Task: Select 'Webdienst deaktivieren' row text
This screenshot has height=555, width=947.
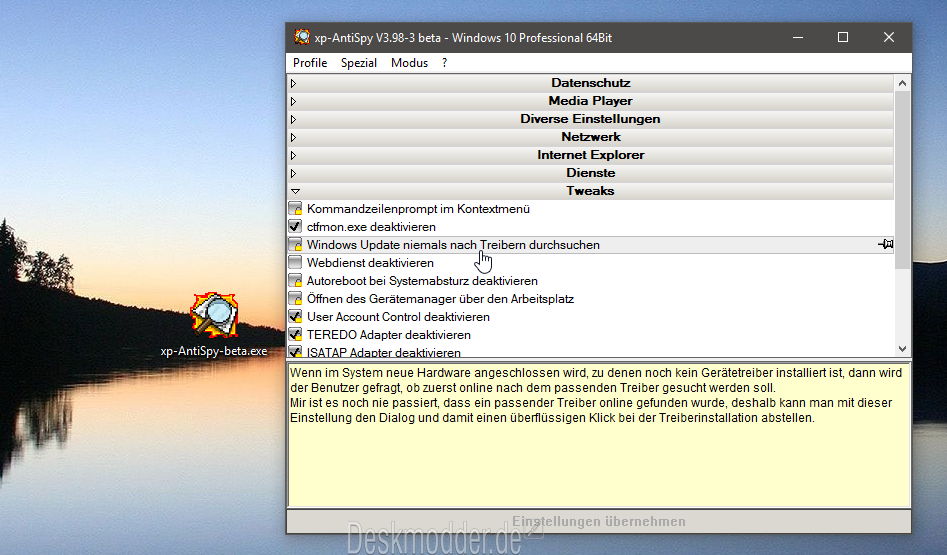Action: coord(370,263)
